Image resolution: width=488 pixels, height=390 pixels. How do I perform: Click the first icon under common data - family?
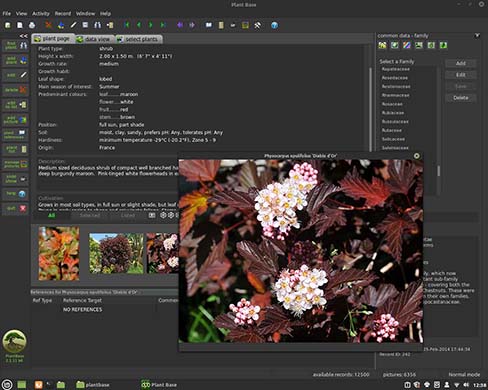pos(382,45)
